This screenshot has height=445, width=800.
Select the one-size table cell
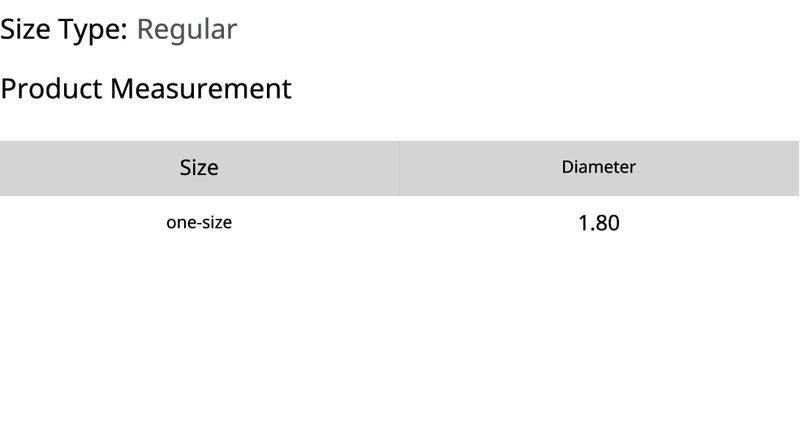(x=199, y=223)
